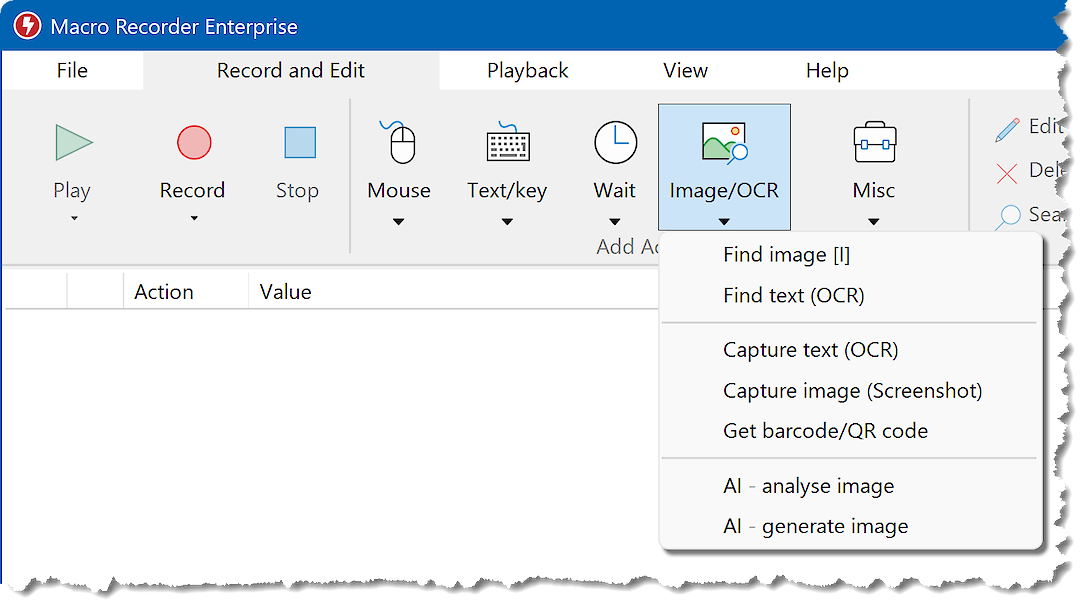Click the Wait clock icon

point(615,143)
